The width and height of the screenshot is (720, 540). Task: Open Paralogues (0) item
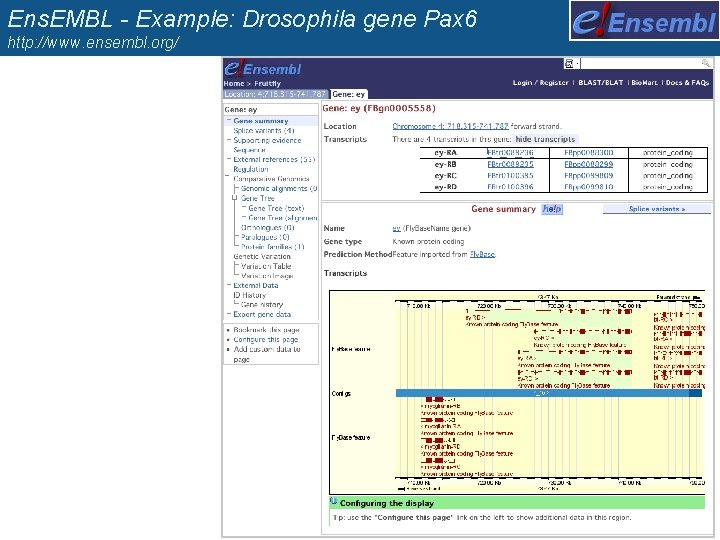265,237
